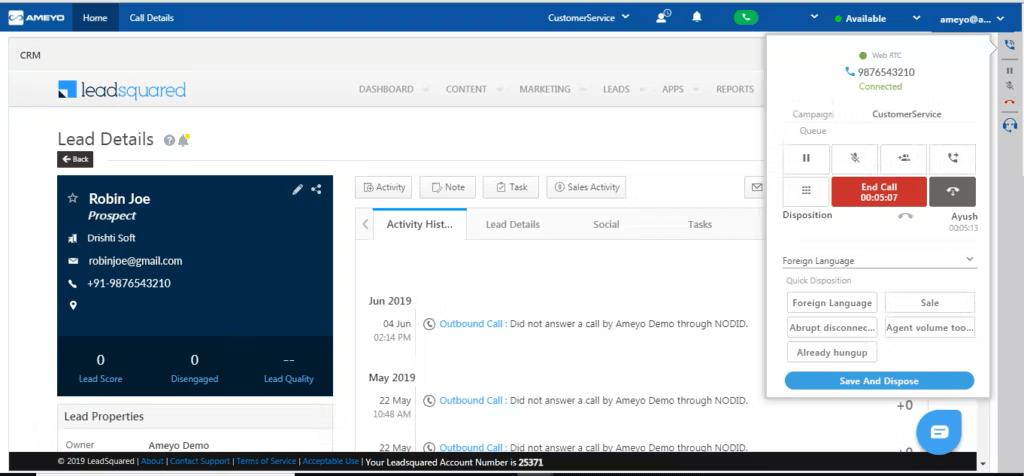Open the first Outbound Call link
The height and width of the screenshot is (476, 1024).
pyautogui.click(x=470, y=324)
